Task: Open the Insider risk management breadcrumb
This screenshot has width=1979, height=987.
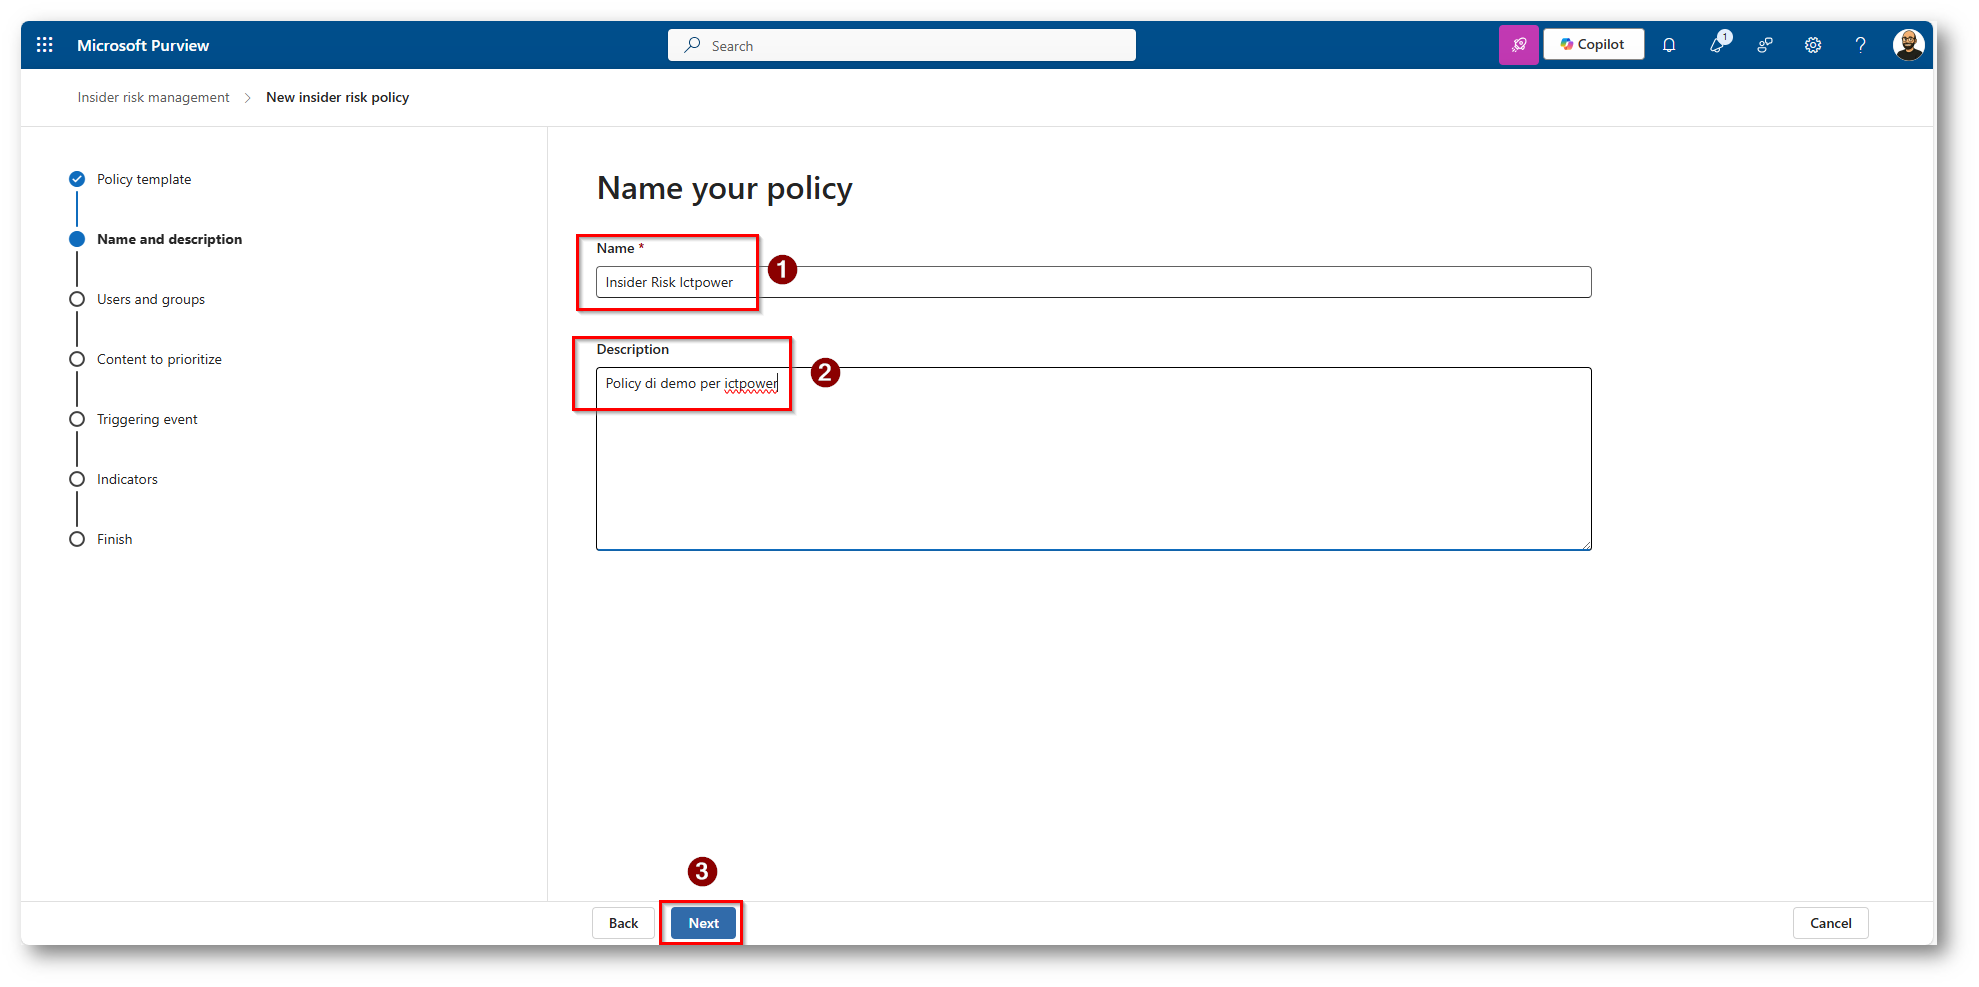Action: (153, 97)
